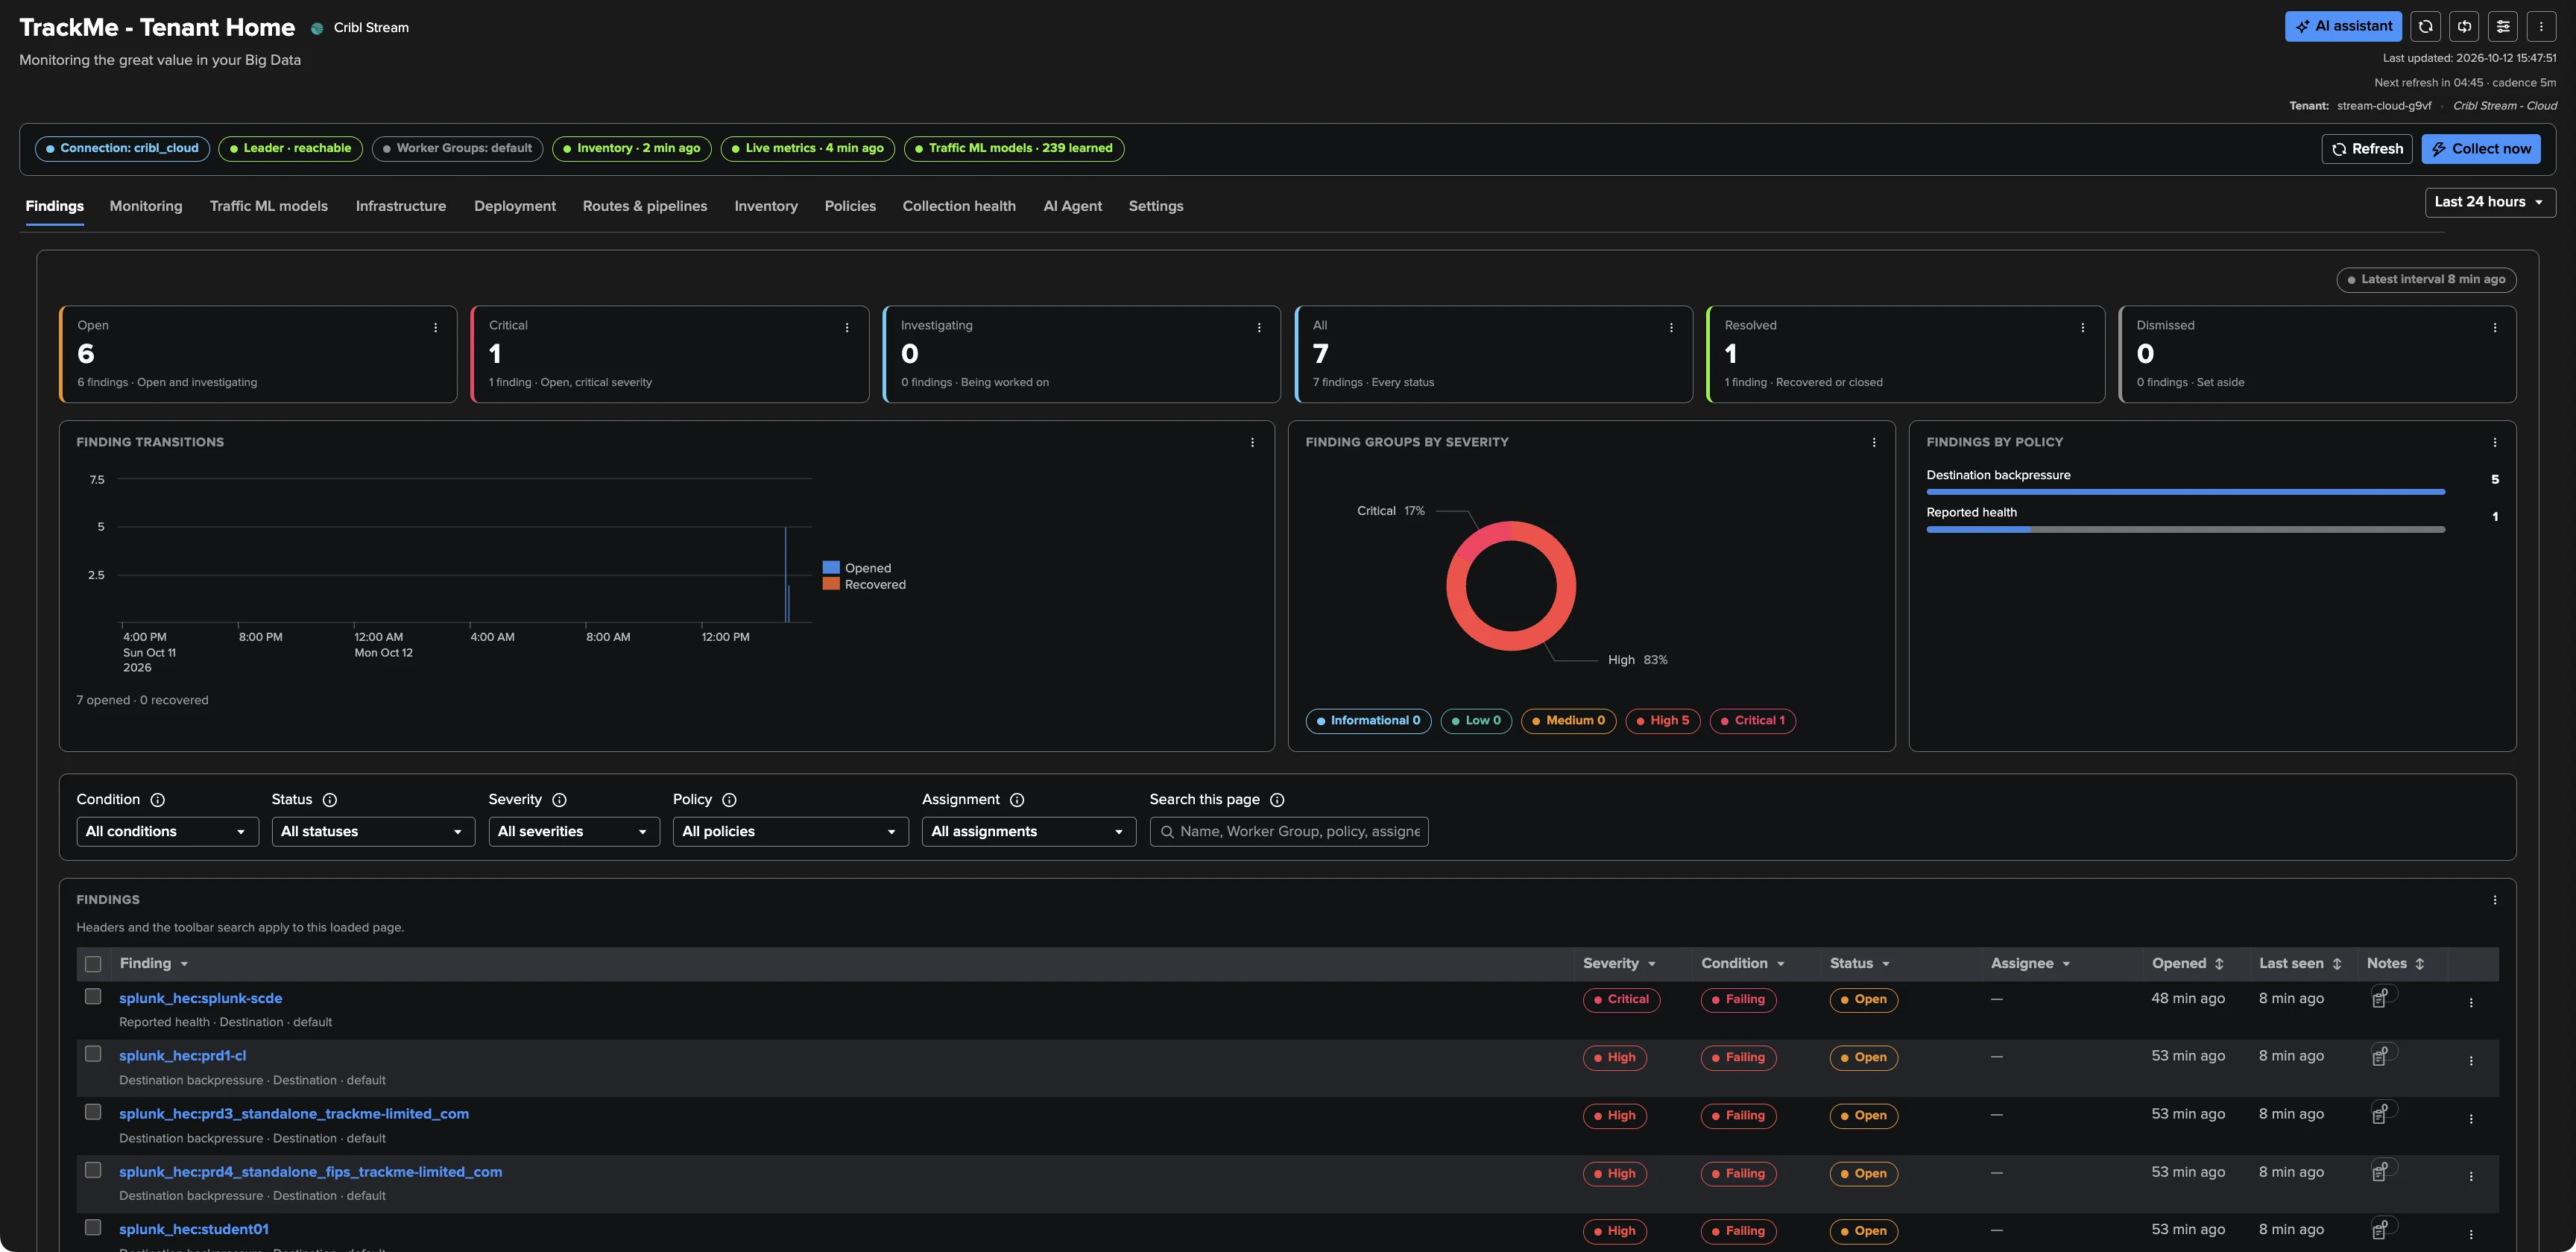Open Finding Transitions panel menu
The image size is (2576, 1252).
1252,442
